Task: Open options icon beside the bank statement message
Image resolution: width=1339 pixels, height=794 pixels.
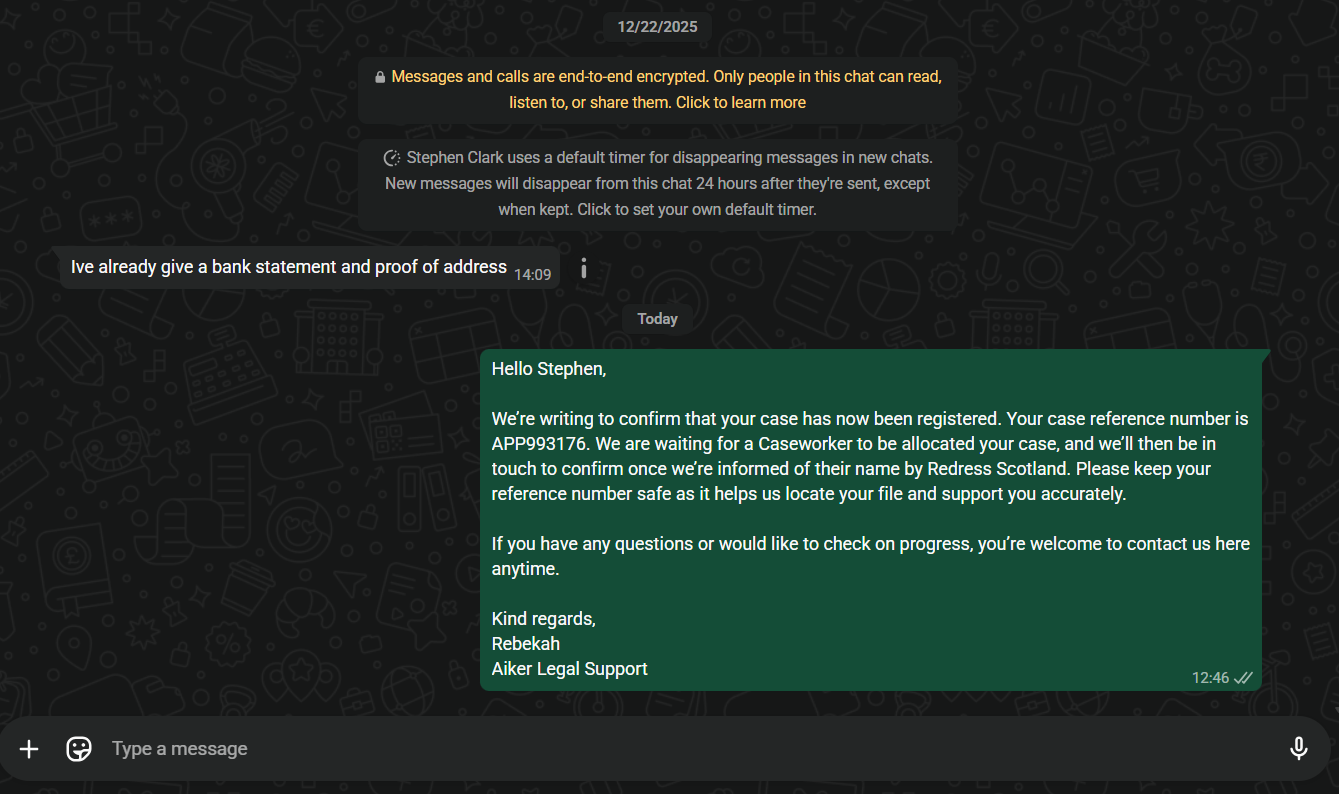Action: tap(584, 268)
